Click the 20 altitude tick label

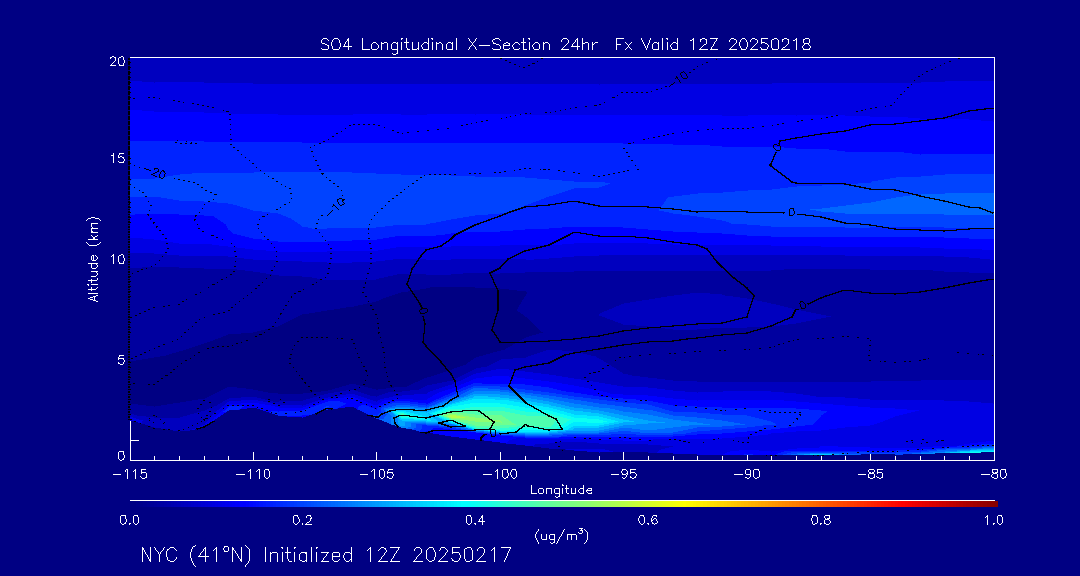point(116,61)
